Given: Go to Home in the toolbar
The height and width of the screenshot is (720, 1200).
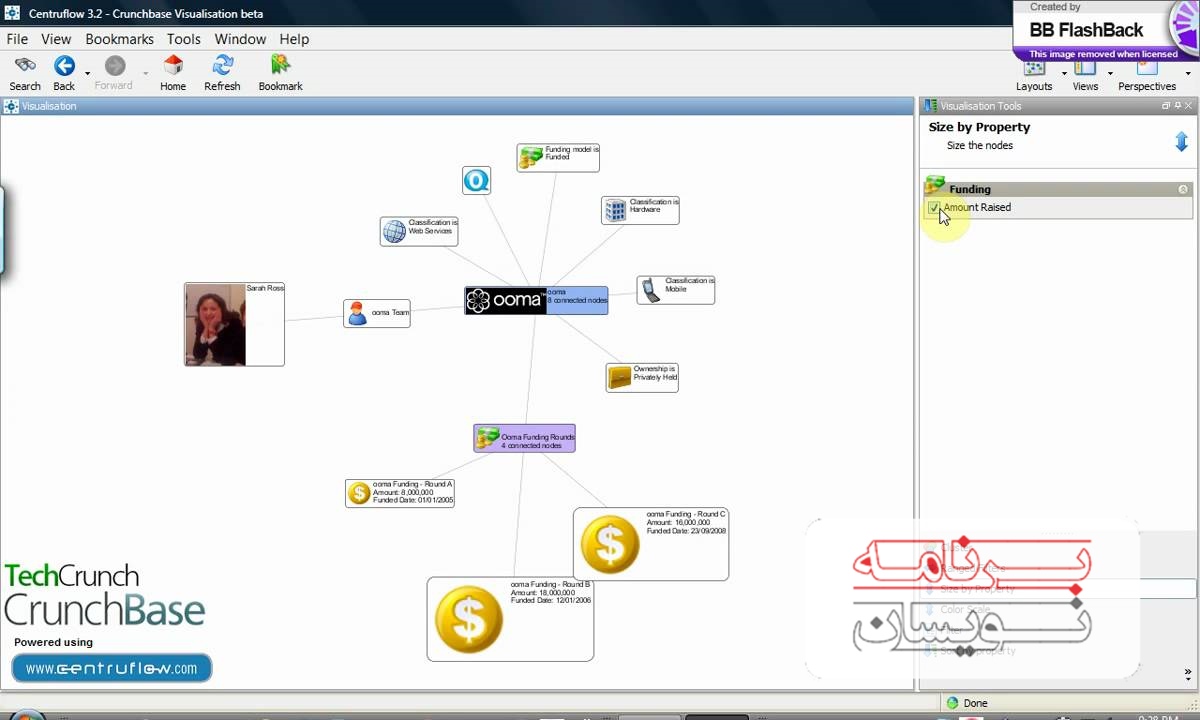Looking at the screenshot, I should (x=173, y=66).
